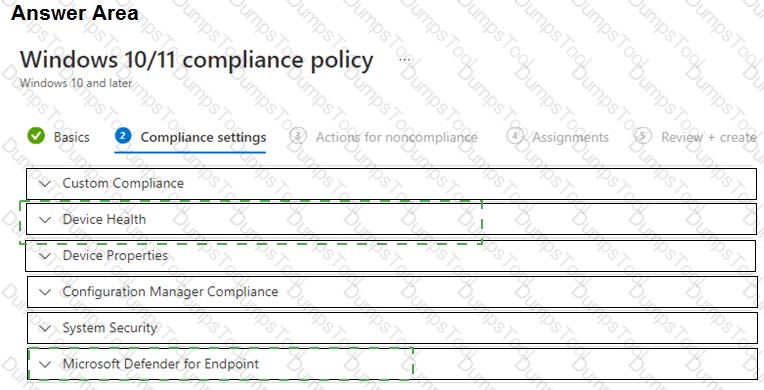Image resolution: width=764 pixels, height=390 pixels.
Task: Expand the Configuration Manager Compliance chevron
Action: point(45,292)
